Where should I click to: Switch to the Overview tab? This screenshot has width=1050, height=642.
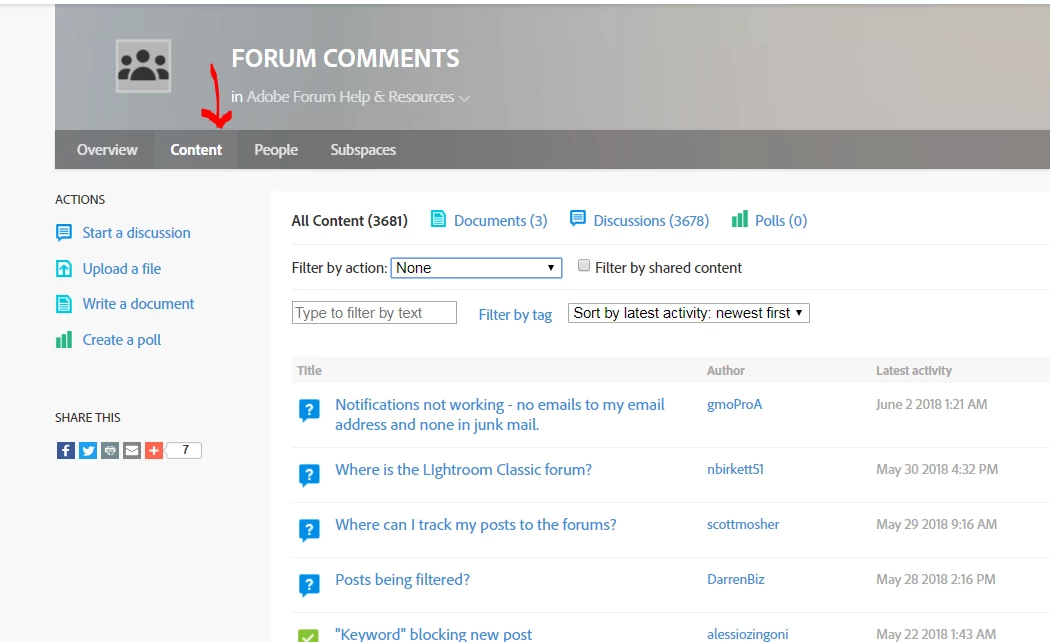tap(107, 150)
